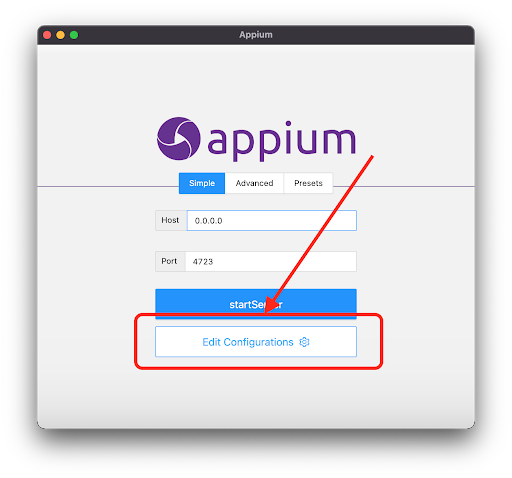Open Edit Configurations text label
The width and height of the screenshot is (512, 478).
[248, 342]
